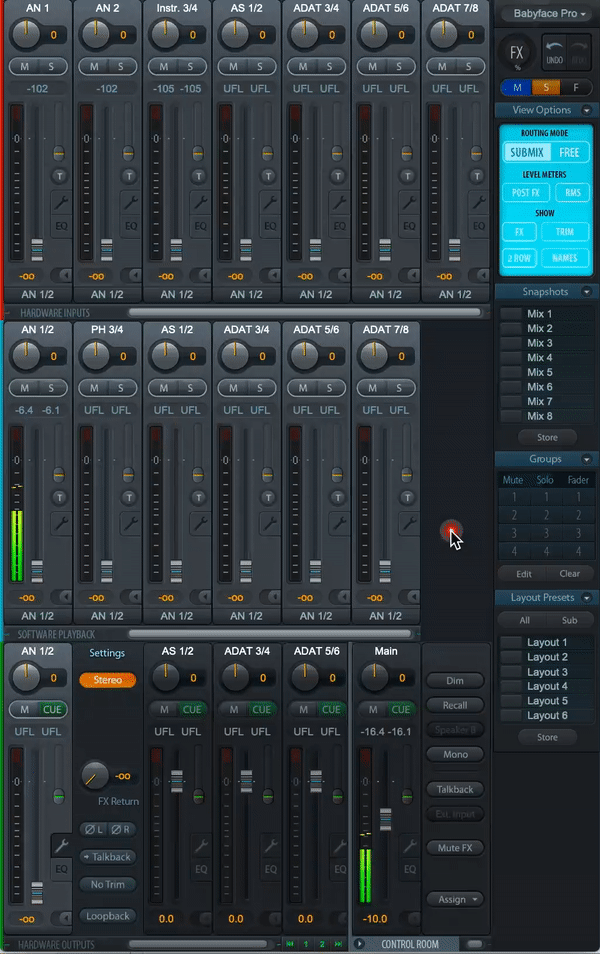Open wrench settings on PH 3/4 playback
Image resolution: width=600 pixels, height=954 pixels.
click(129, 521)
